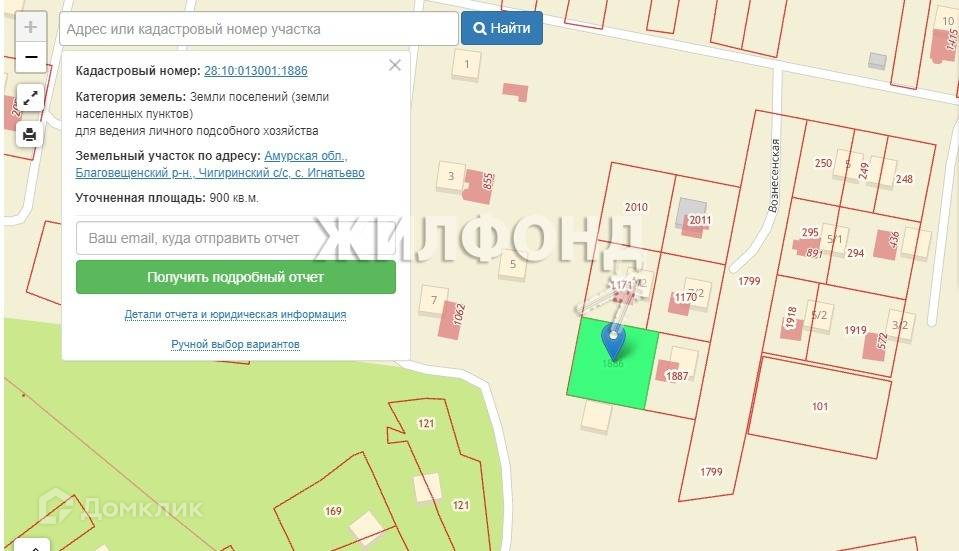
Task: Select parcel labeled 1919 on map
Action: [855, 330]
